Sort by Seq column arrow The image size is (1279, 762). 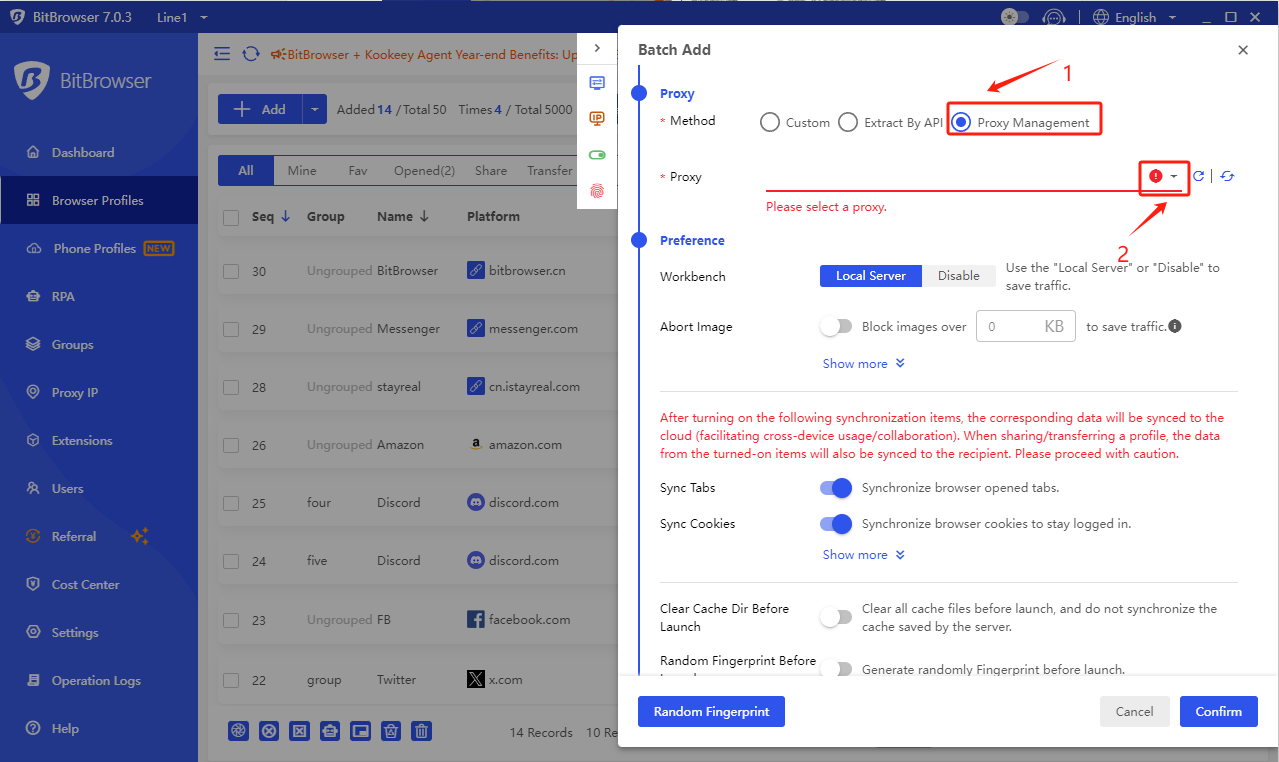286,217
